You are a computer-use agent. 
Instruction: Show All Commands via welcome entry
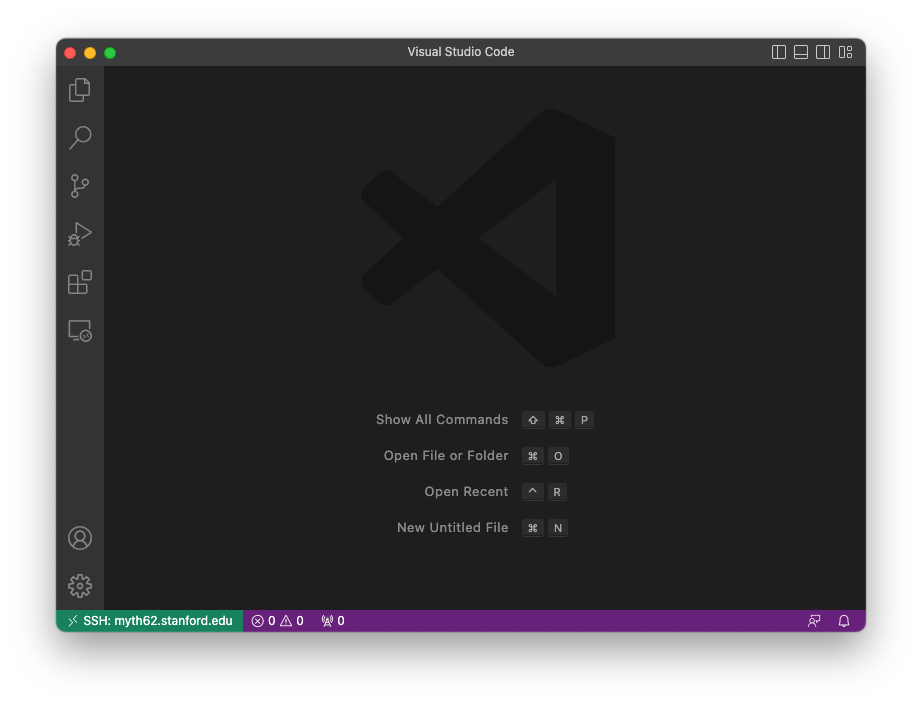[442, 420]
